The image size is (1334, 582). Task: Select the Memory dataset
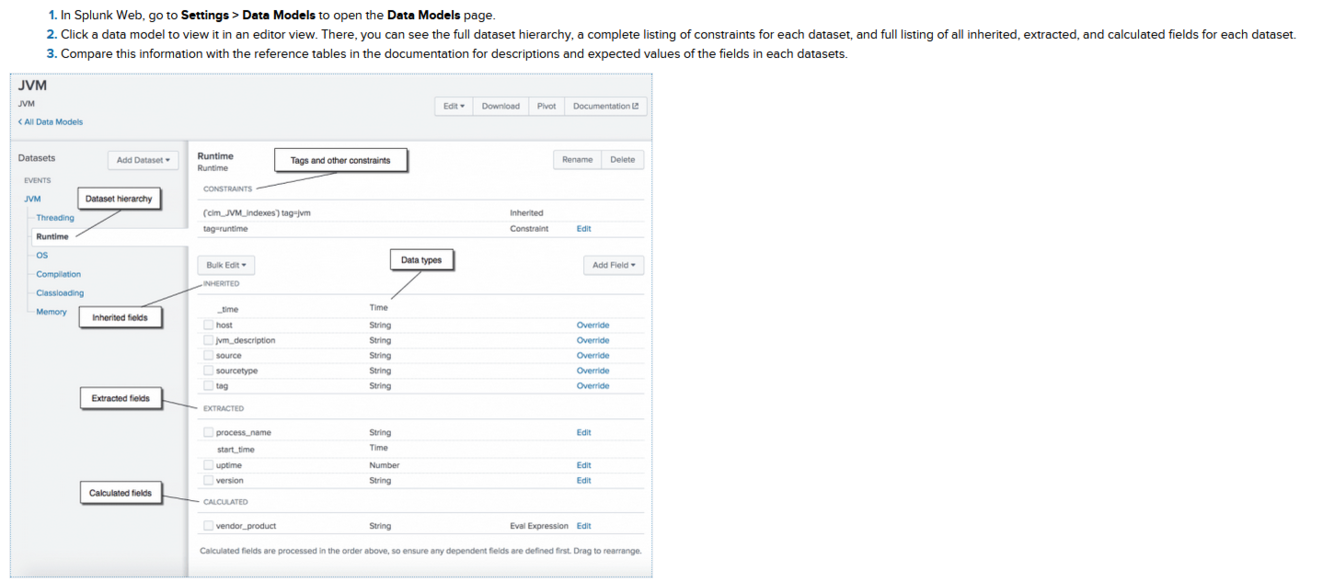point(51,312)
